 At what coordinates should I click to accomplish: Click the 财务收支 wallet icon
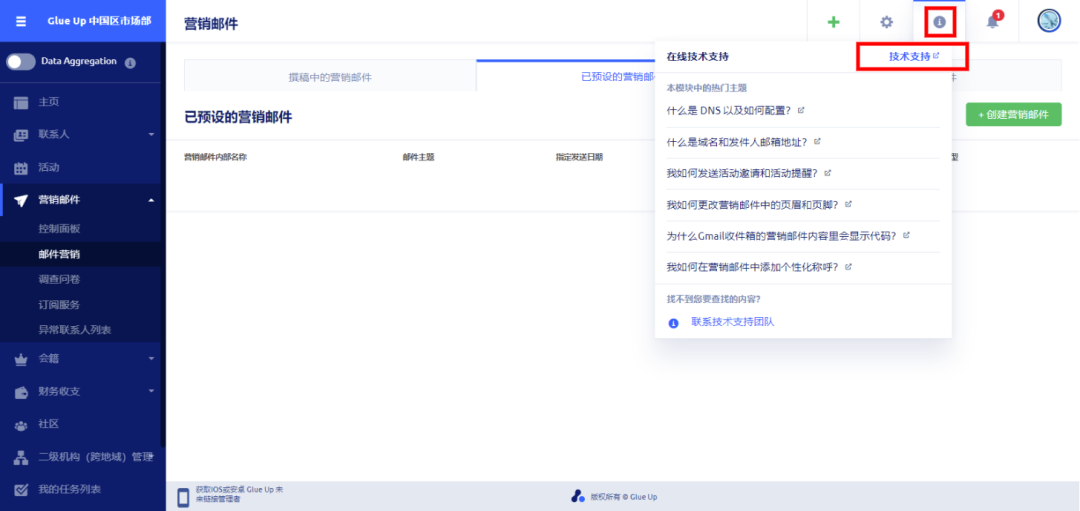(21, 392)
